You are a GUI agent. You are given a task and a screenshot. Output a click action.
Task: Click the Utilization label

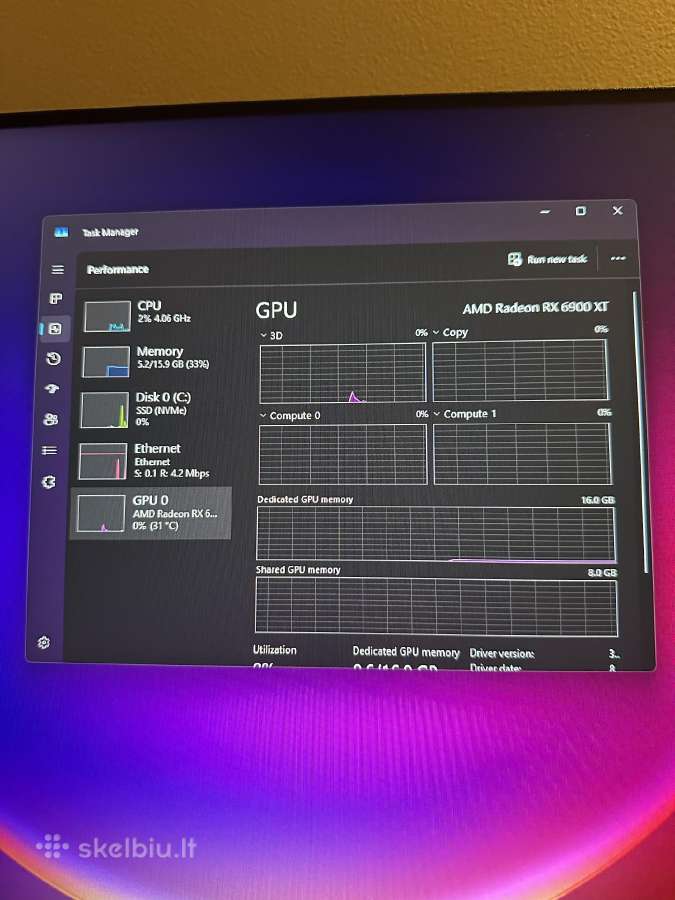pyautogui.click(x=275, y=650)
